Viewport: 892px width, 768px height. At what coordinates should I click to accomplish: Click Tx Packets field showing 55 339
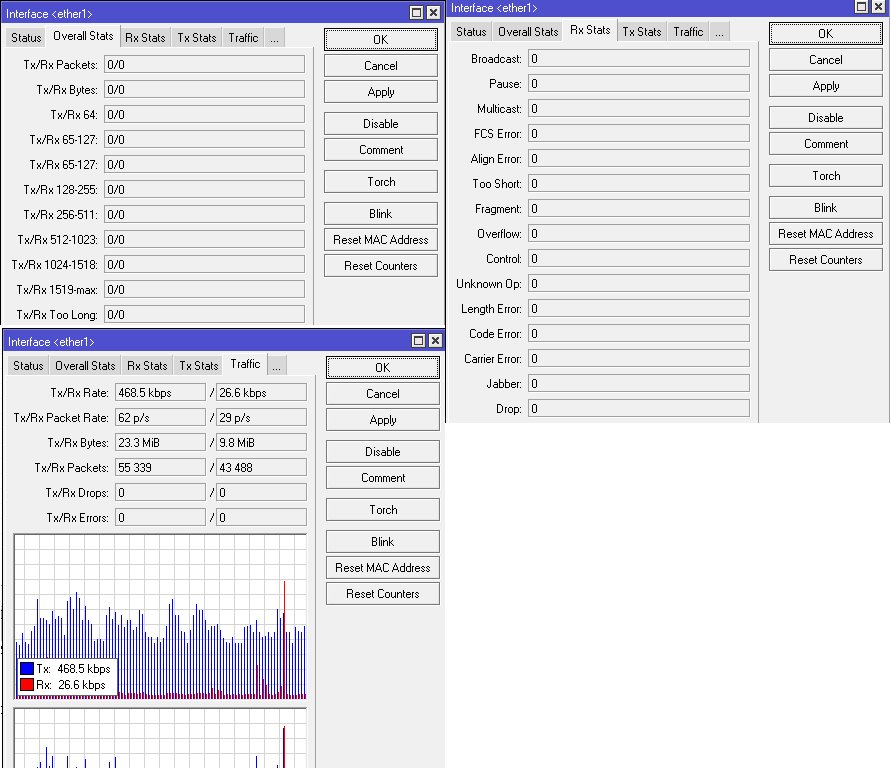pos(160,468)
